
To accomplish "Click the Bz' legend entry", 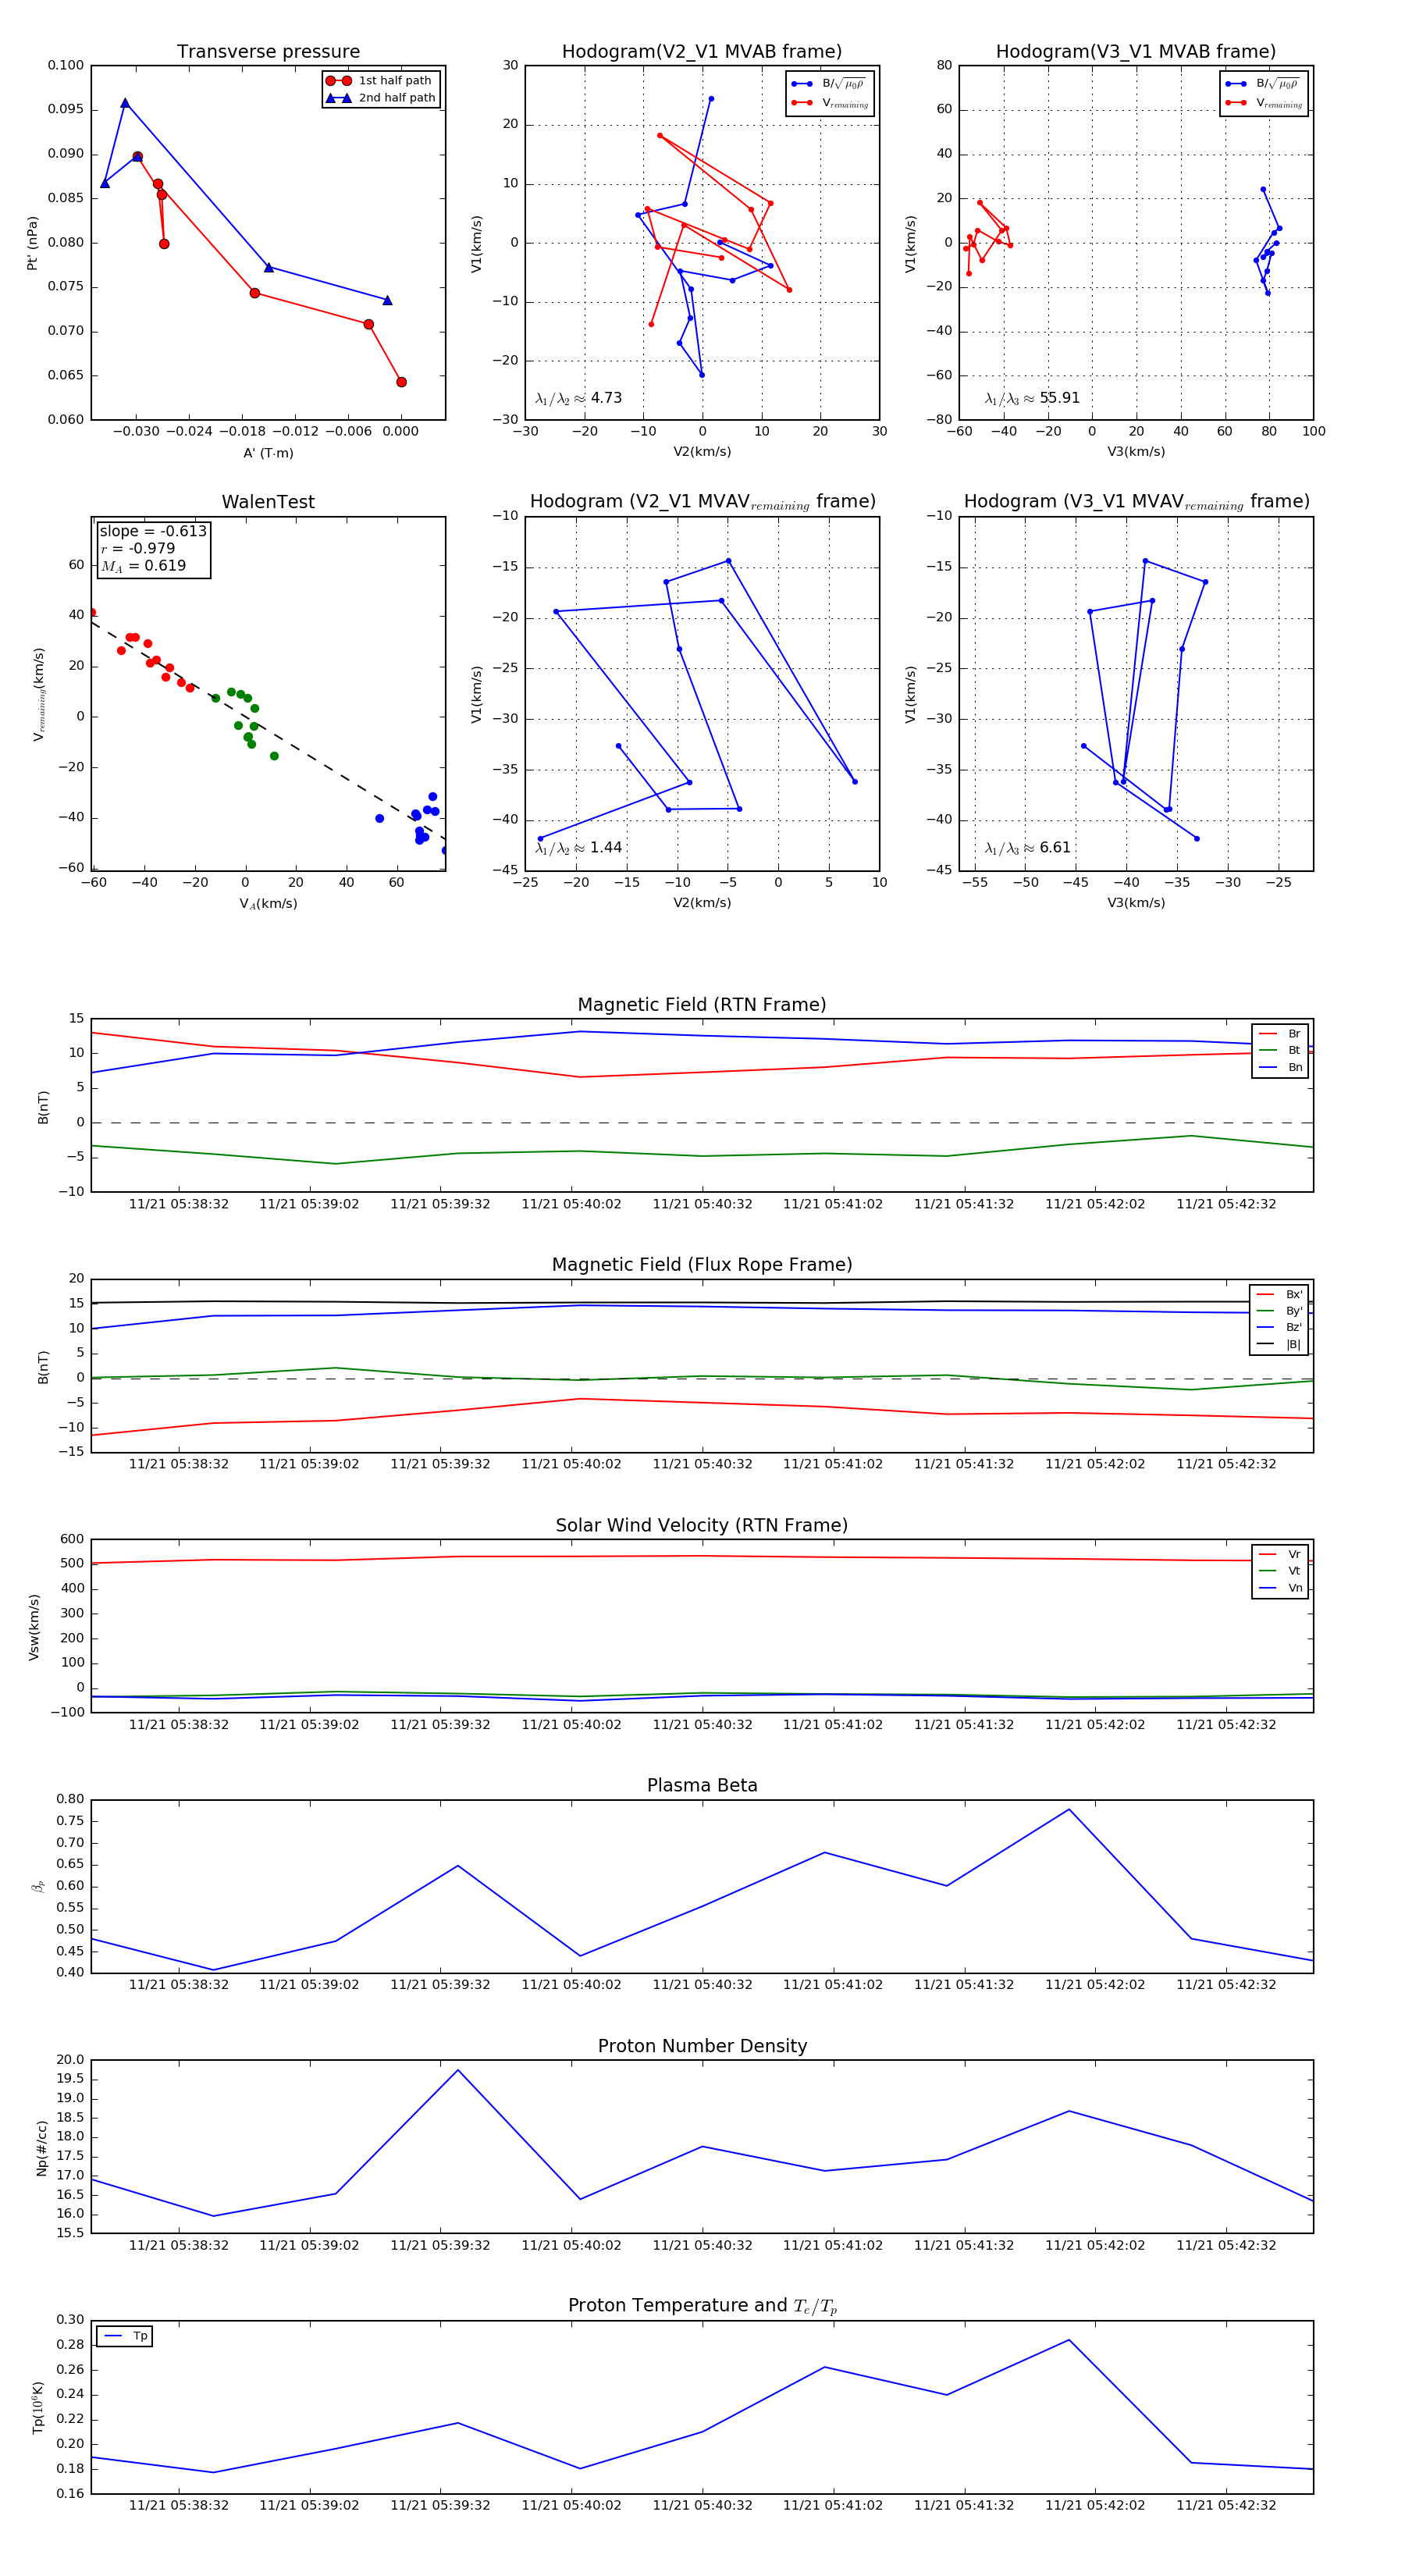I will (1279, 1328).
